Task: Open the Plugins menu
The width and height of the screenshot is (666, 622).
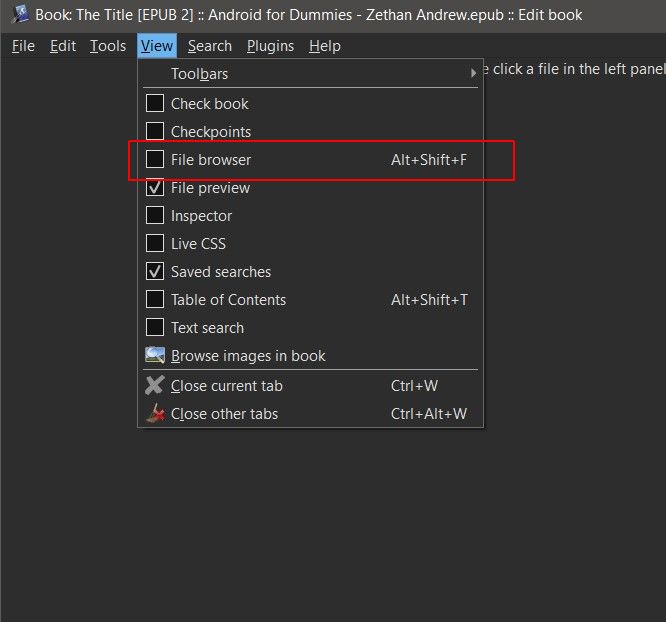Action: click(x=271, y=46)
